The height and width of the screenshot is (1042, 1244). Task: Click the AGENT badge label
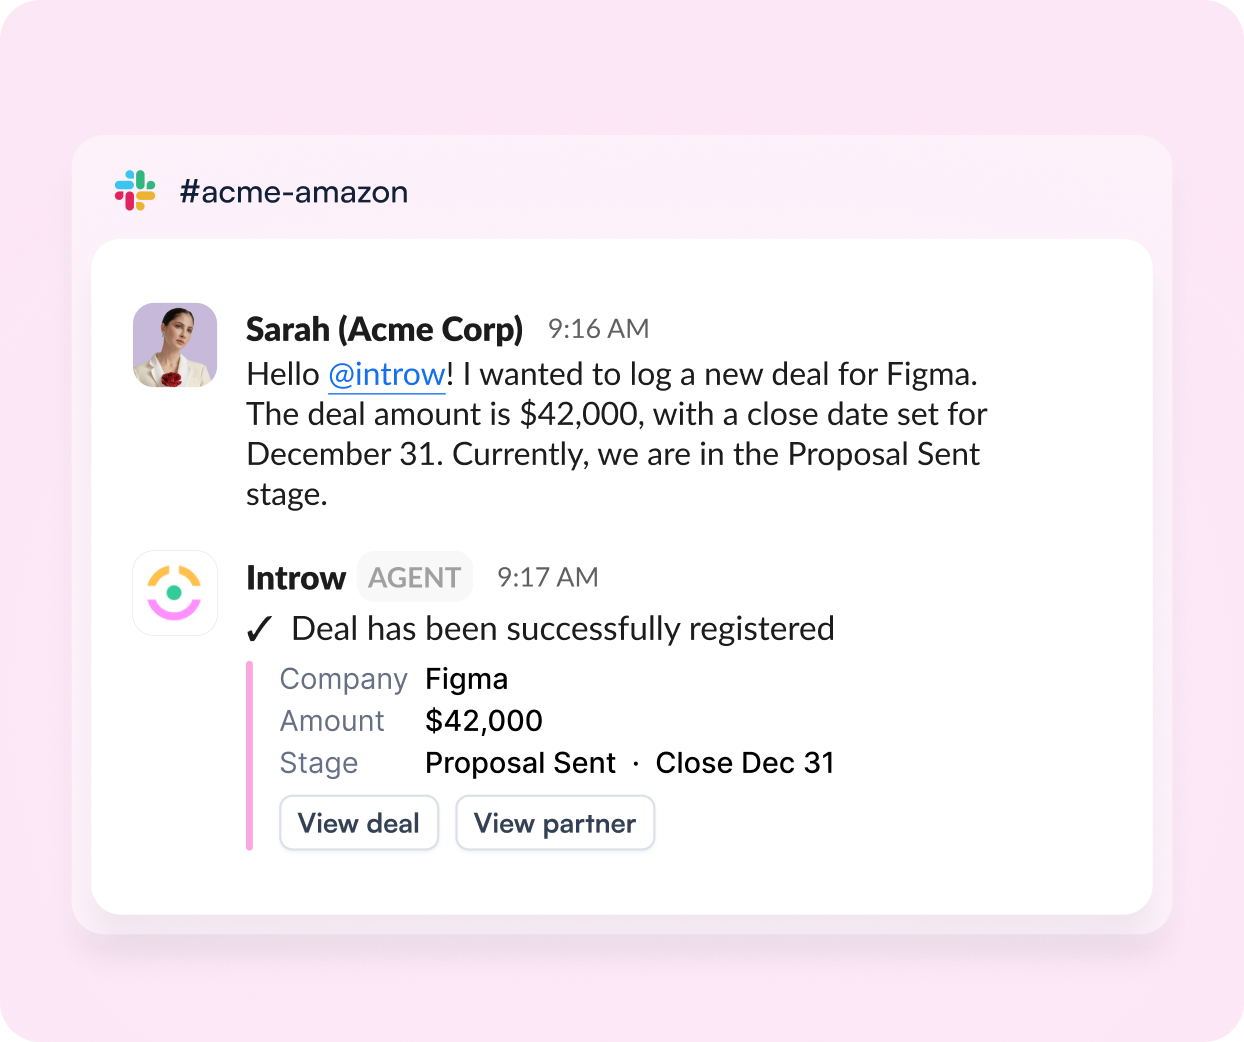coord(415,577)
